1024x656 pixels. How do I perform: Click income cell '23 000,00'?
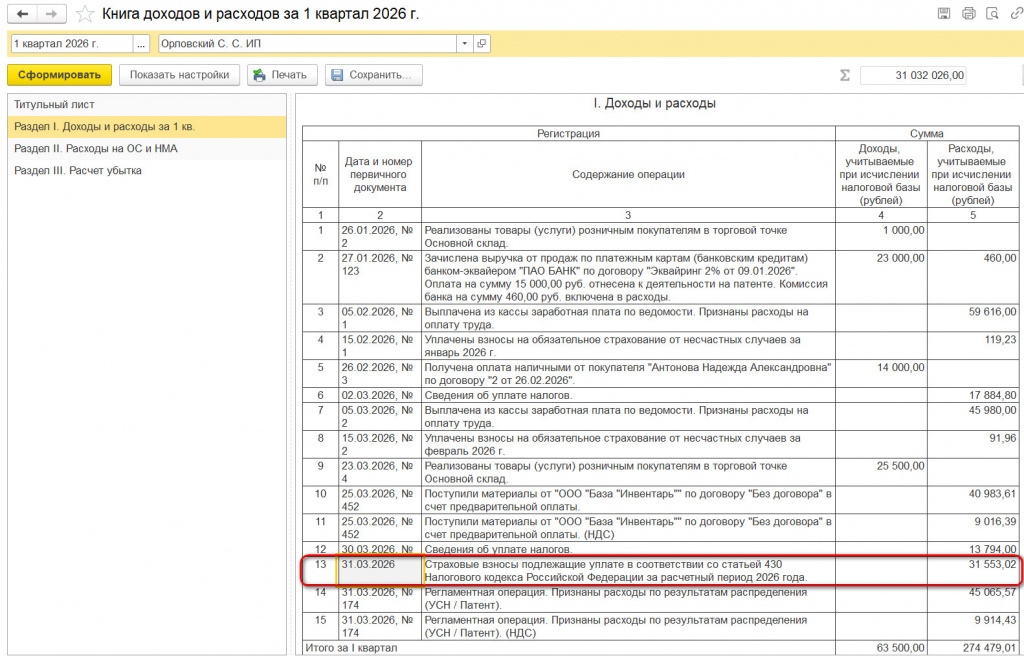pyautogui.click(x=882, y=278)
